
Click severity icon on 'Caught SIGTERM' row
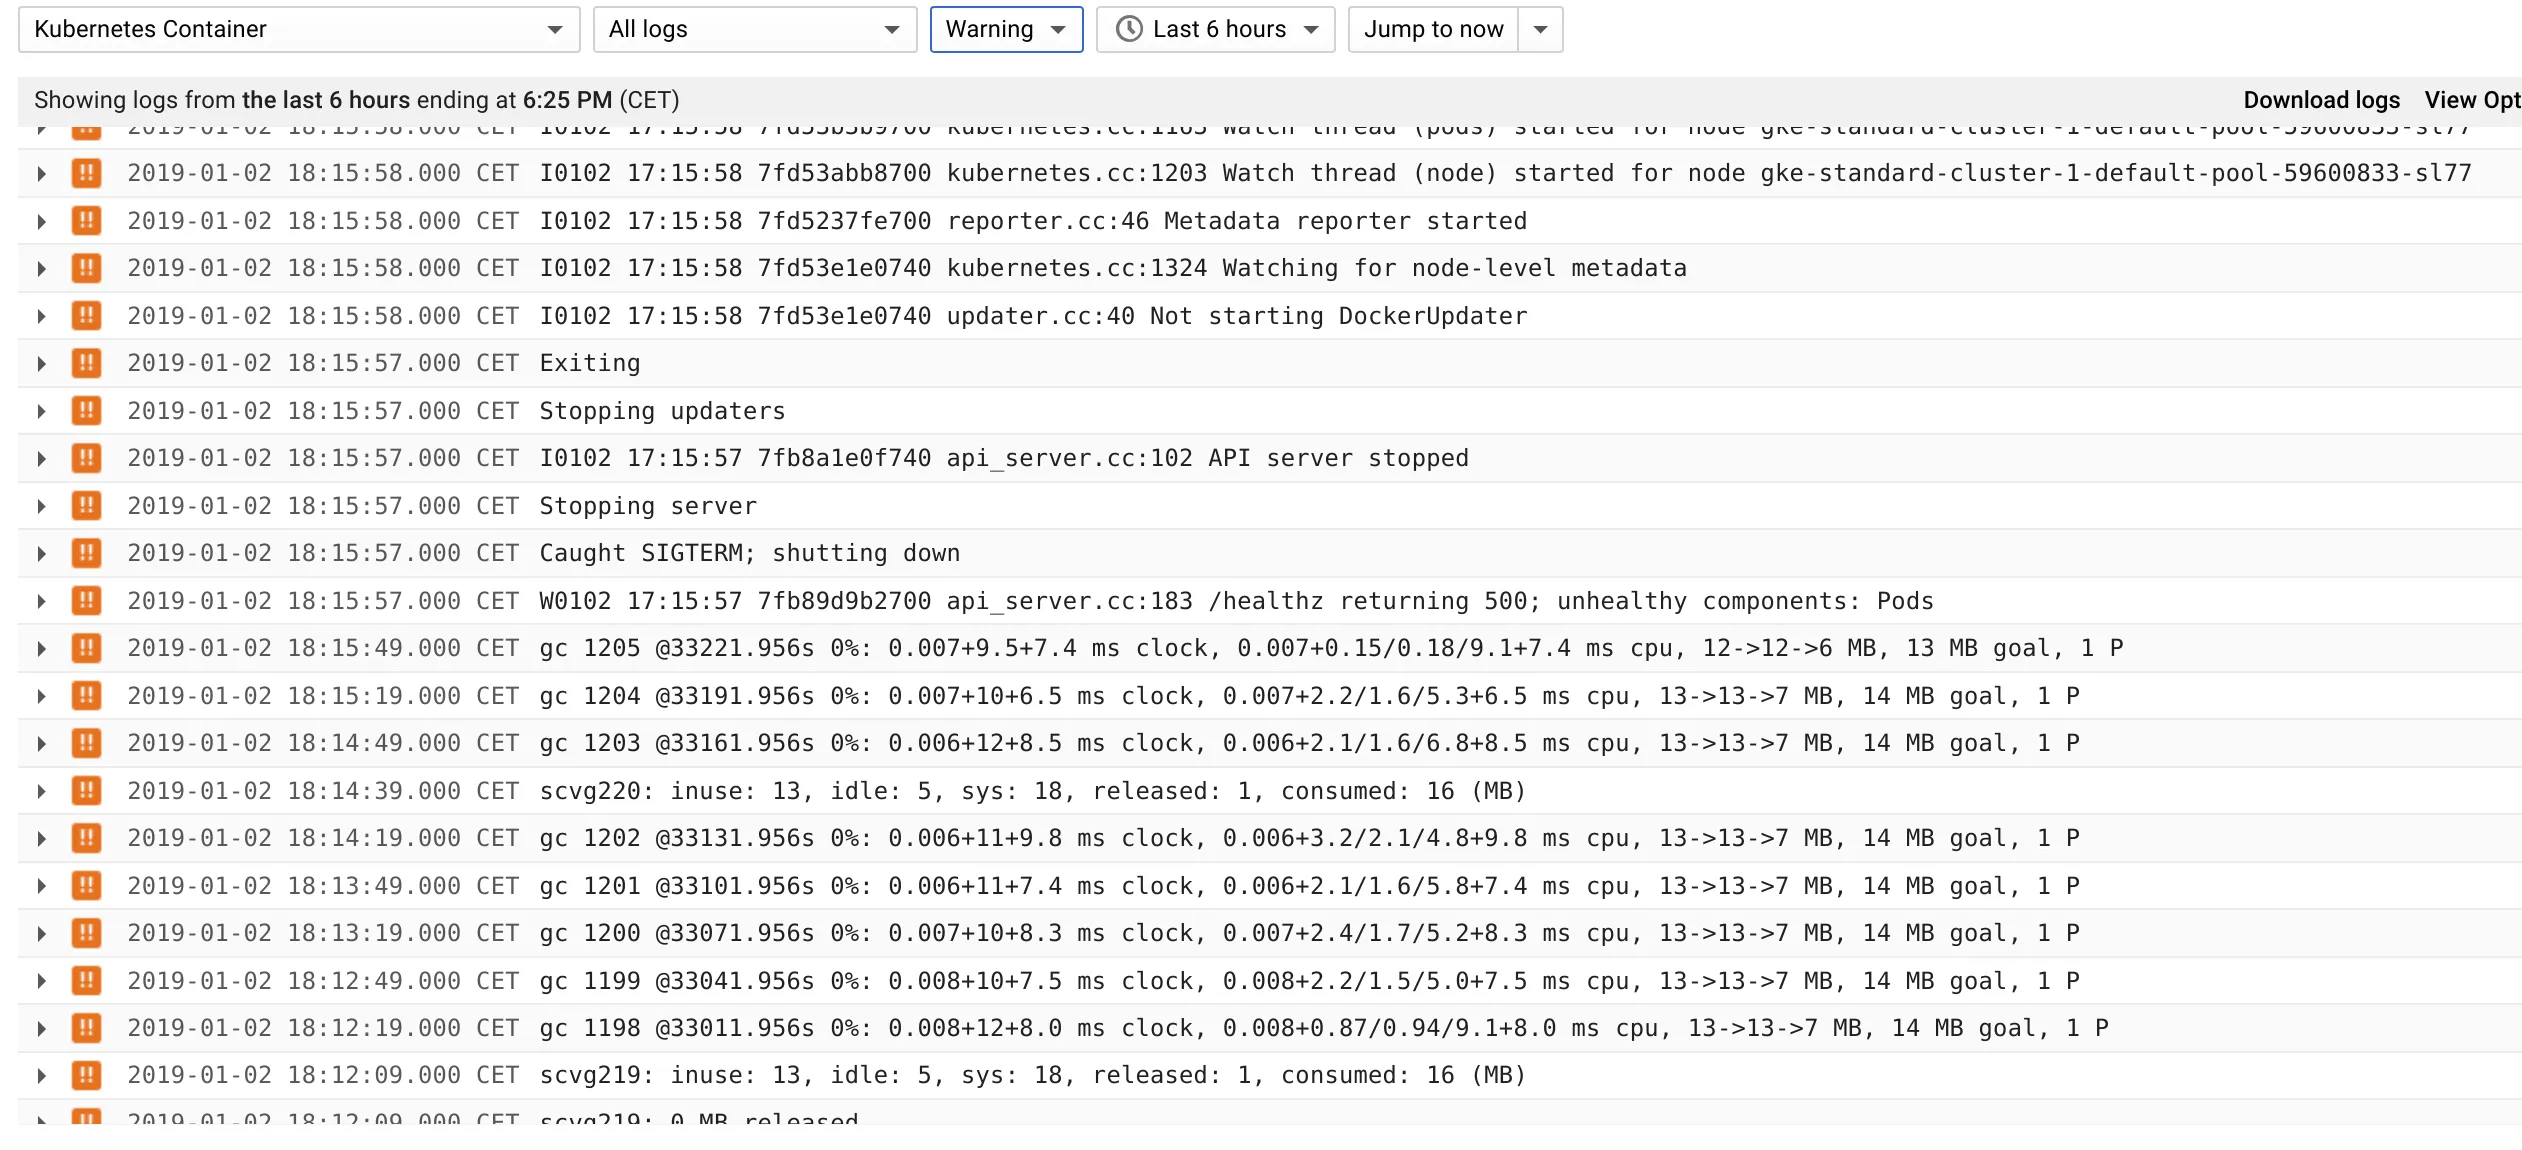(87, 553)
